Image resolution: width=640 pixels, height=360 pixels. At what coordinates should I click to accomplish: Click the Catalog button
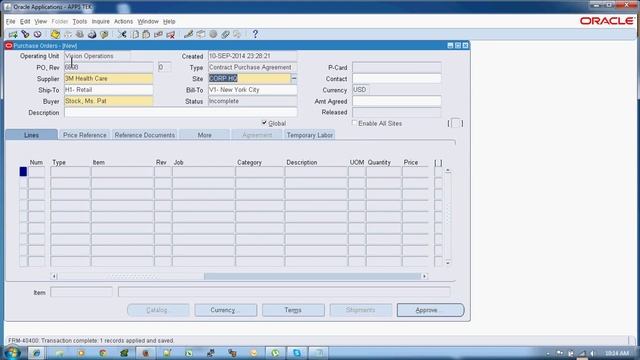point(158,310)
